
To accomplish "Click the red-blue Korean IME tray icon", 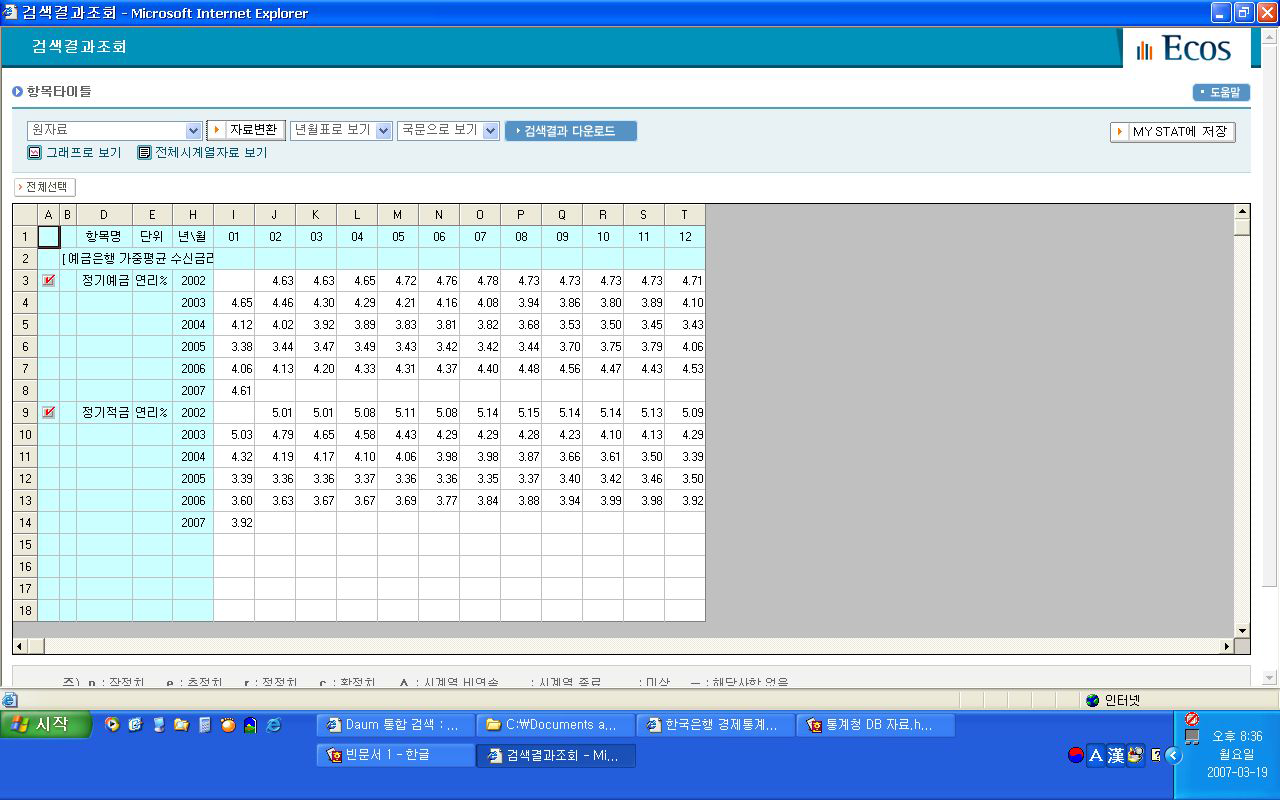I will [x=1076, y=755].
